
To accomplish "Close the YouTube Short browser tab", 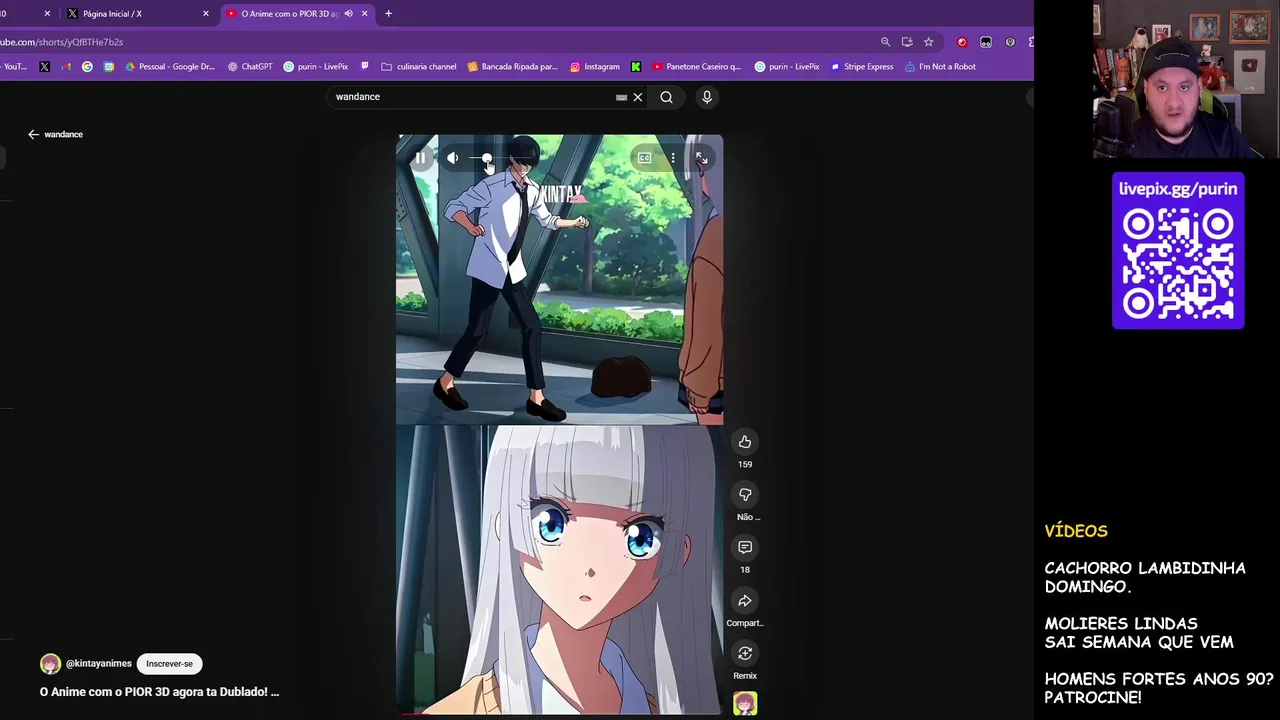I will click(365, 14).
